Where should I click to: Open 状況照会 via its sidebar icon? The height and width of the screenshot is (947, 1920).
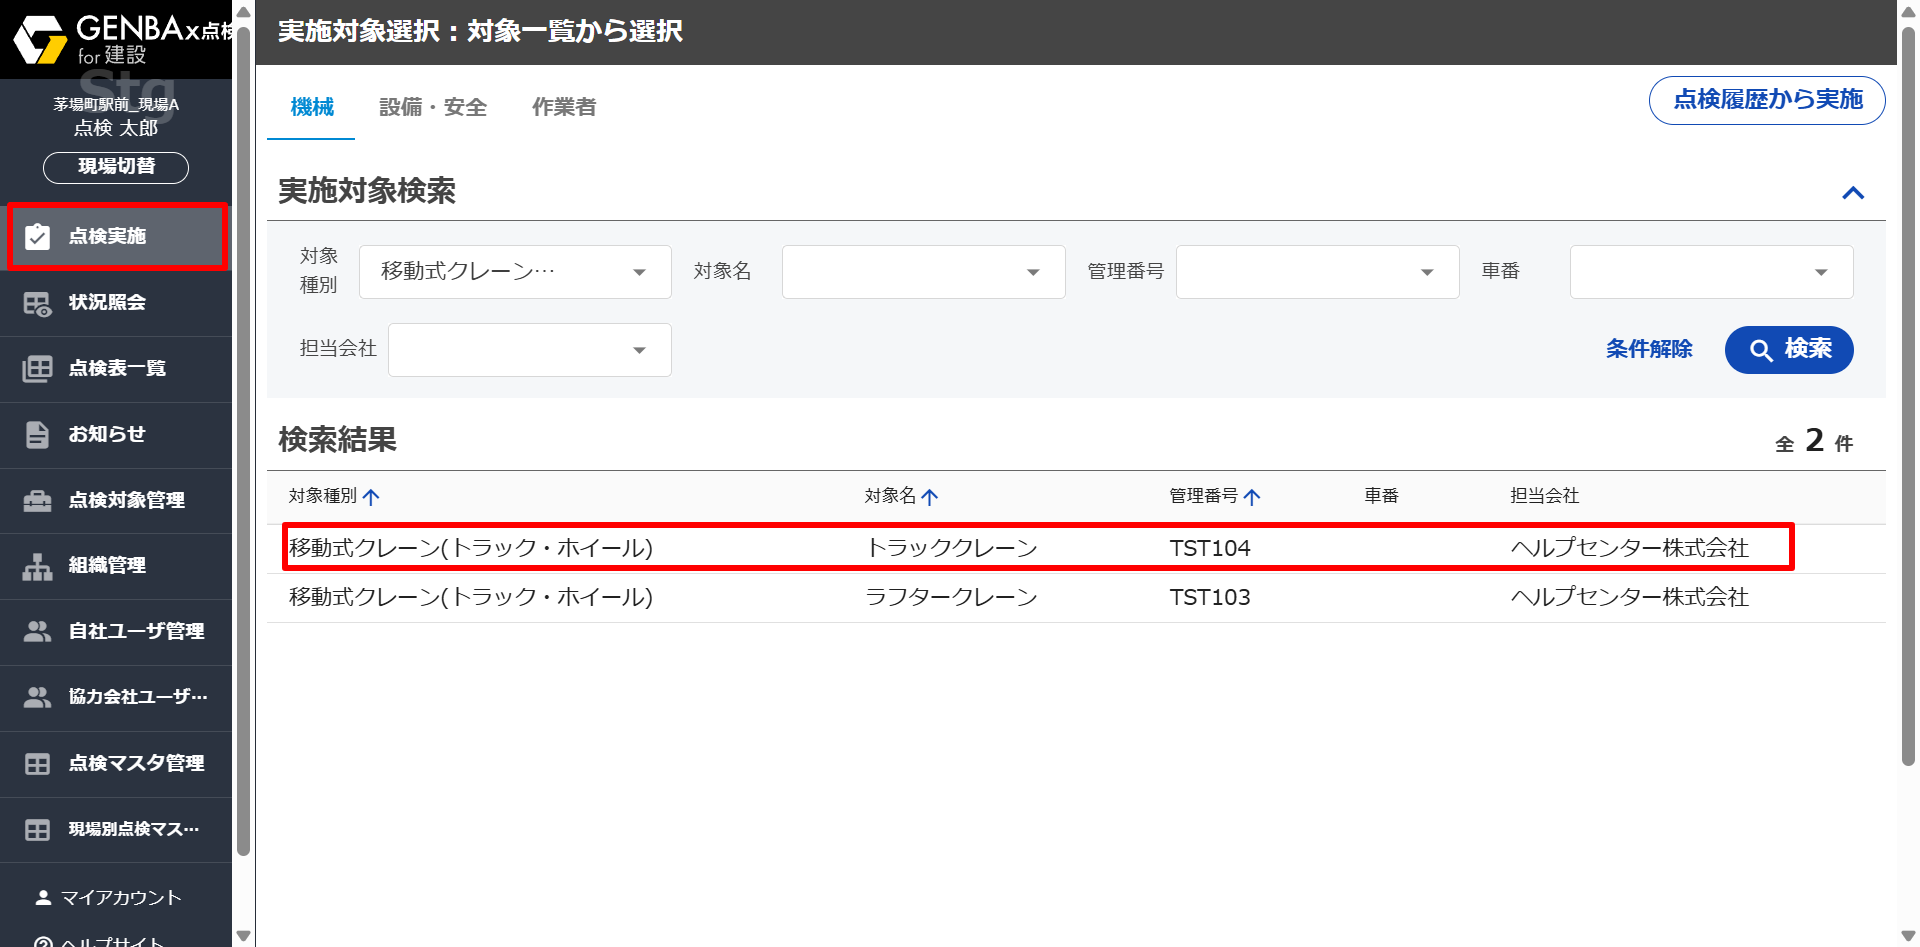[38, 303]
